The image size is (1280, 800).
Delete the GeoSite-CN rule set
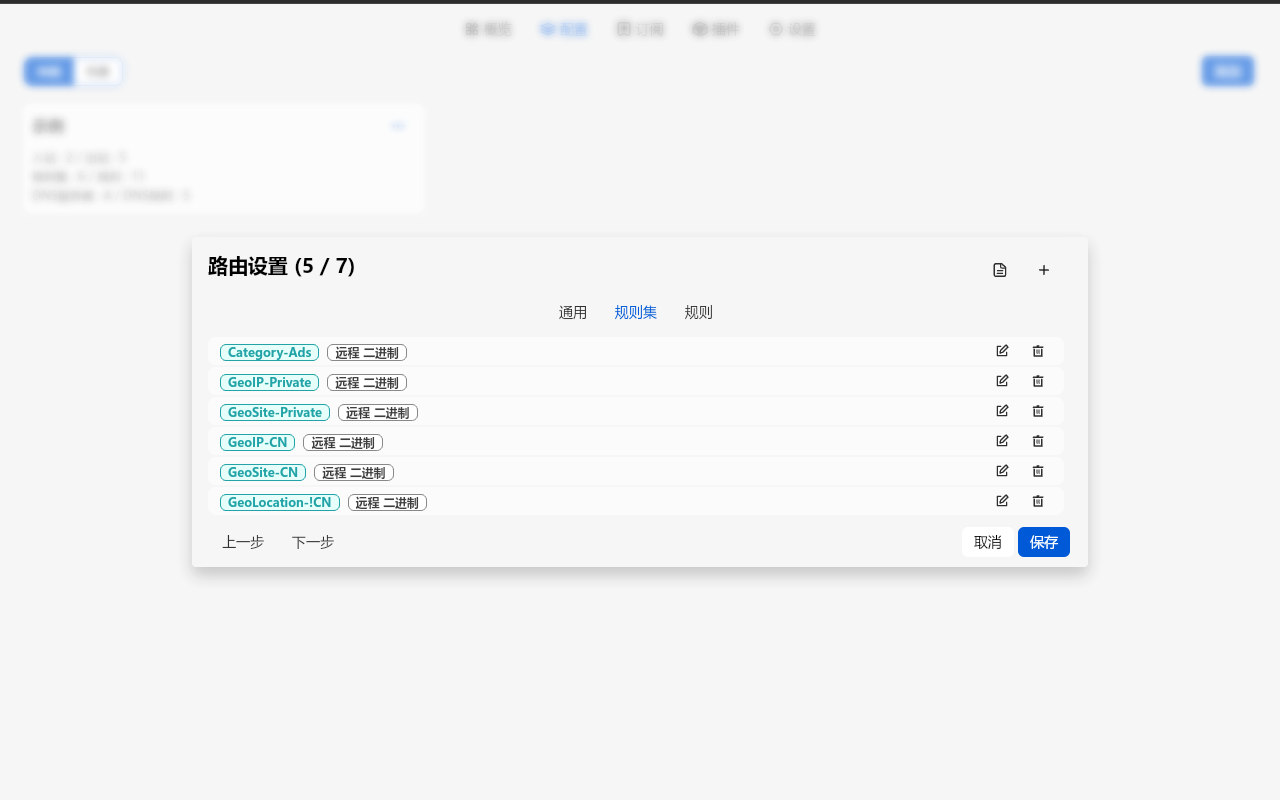[1038, 471]
